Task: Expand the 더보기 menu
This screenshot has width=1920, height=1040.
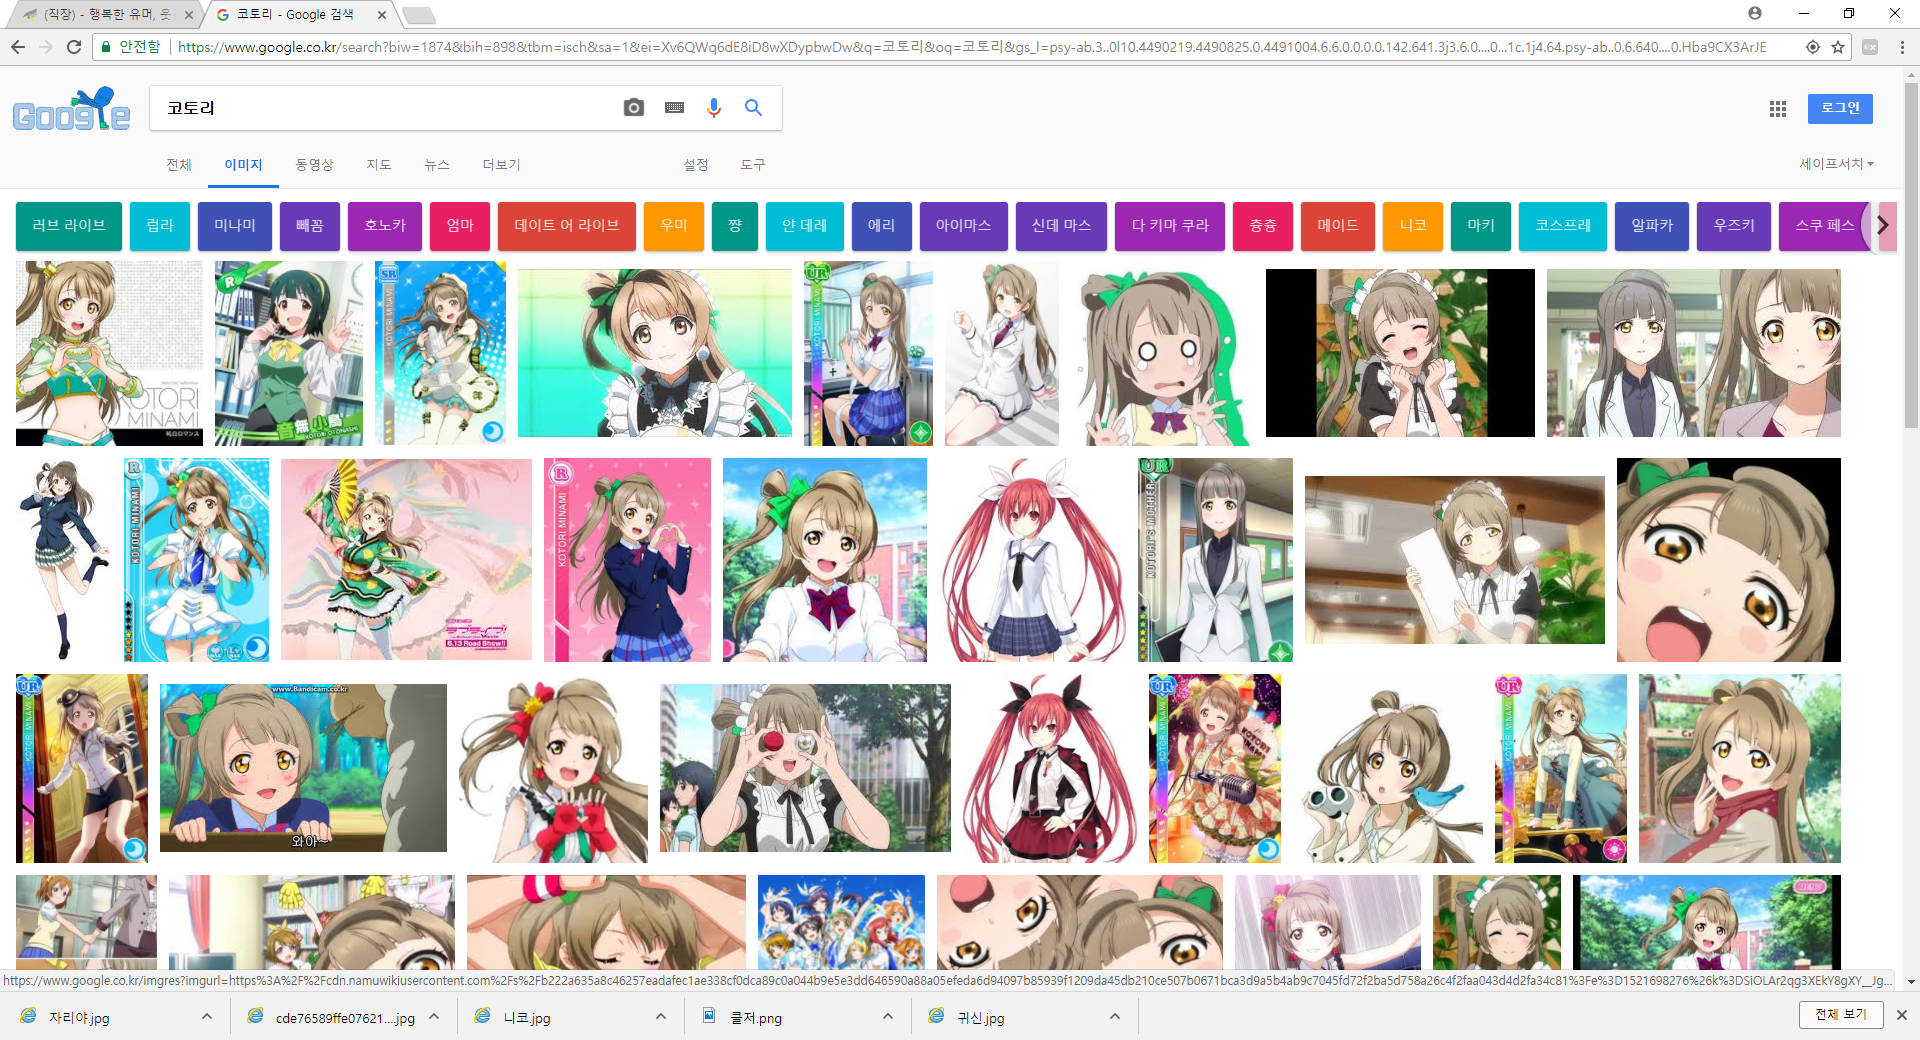Action: tap(501, 165)
